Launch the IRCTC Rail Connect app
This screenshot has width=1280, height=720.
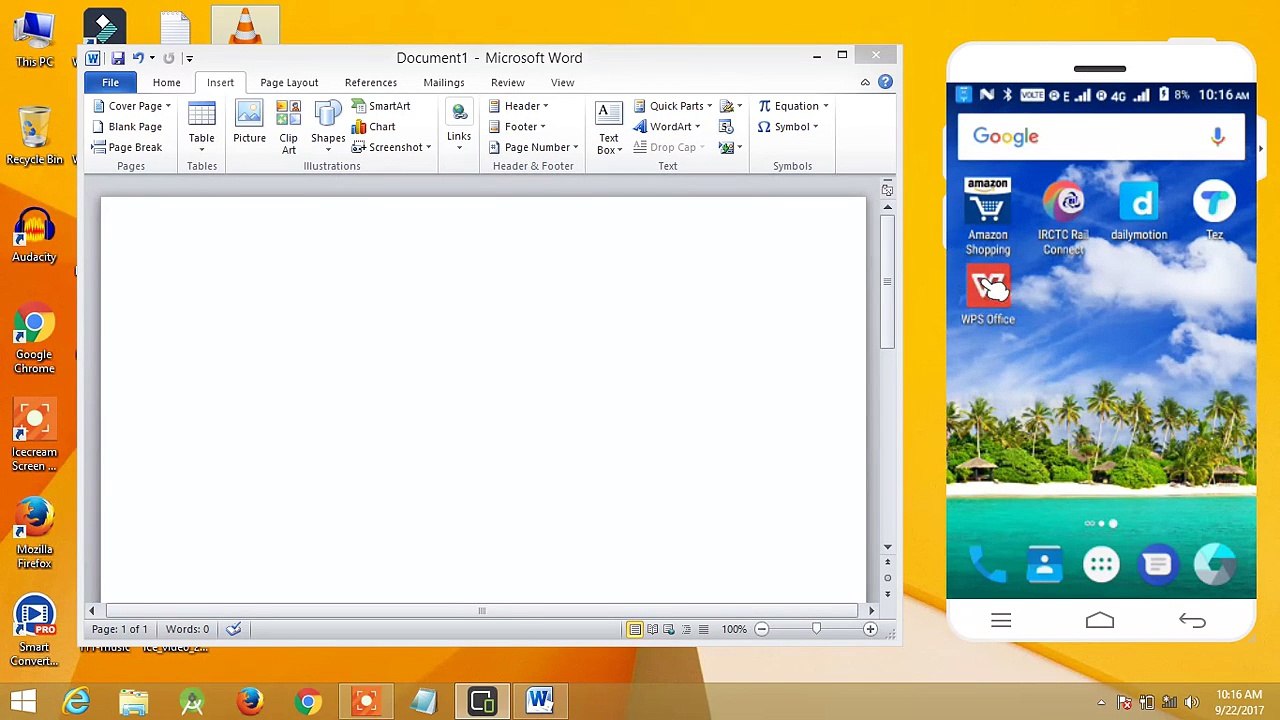(x=1063, y=218)
